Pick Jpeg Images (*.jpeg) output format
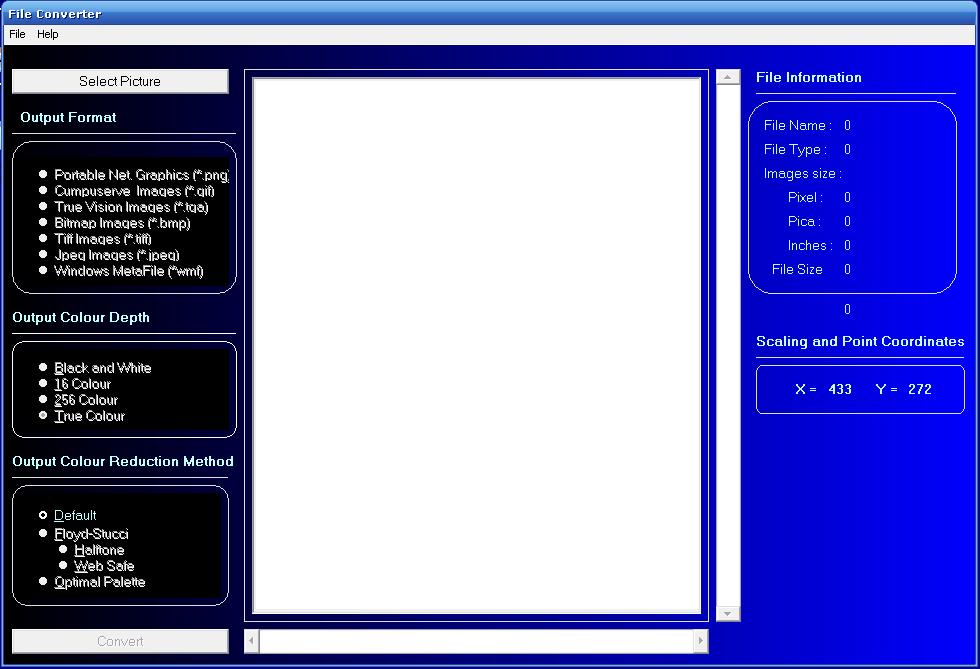The image size is (980, 669). [x=43, y=255]
